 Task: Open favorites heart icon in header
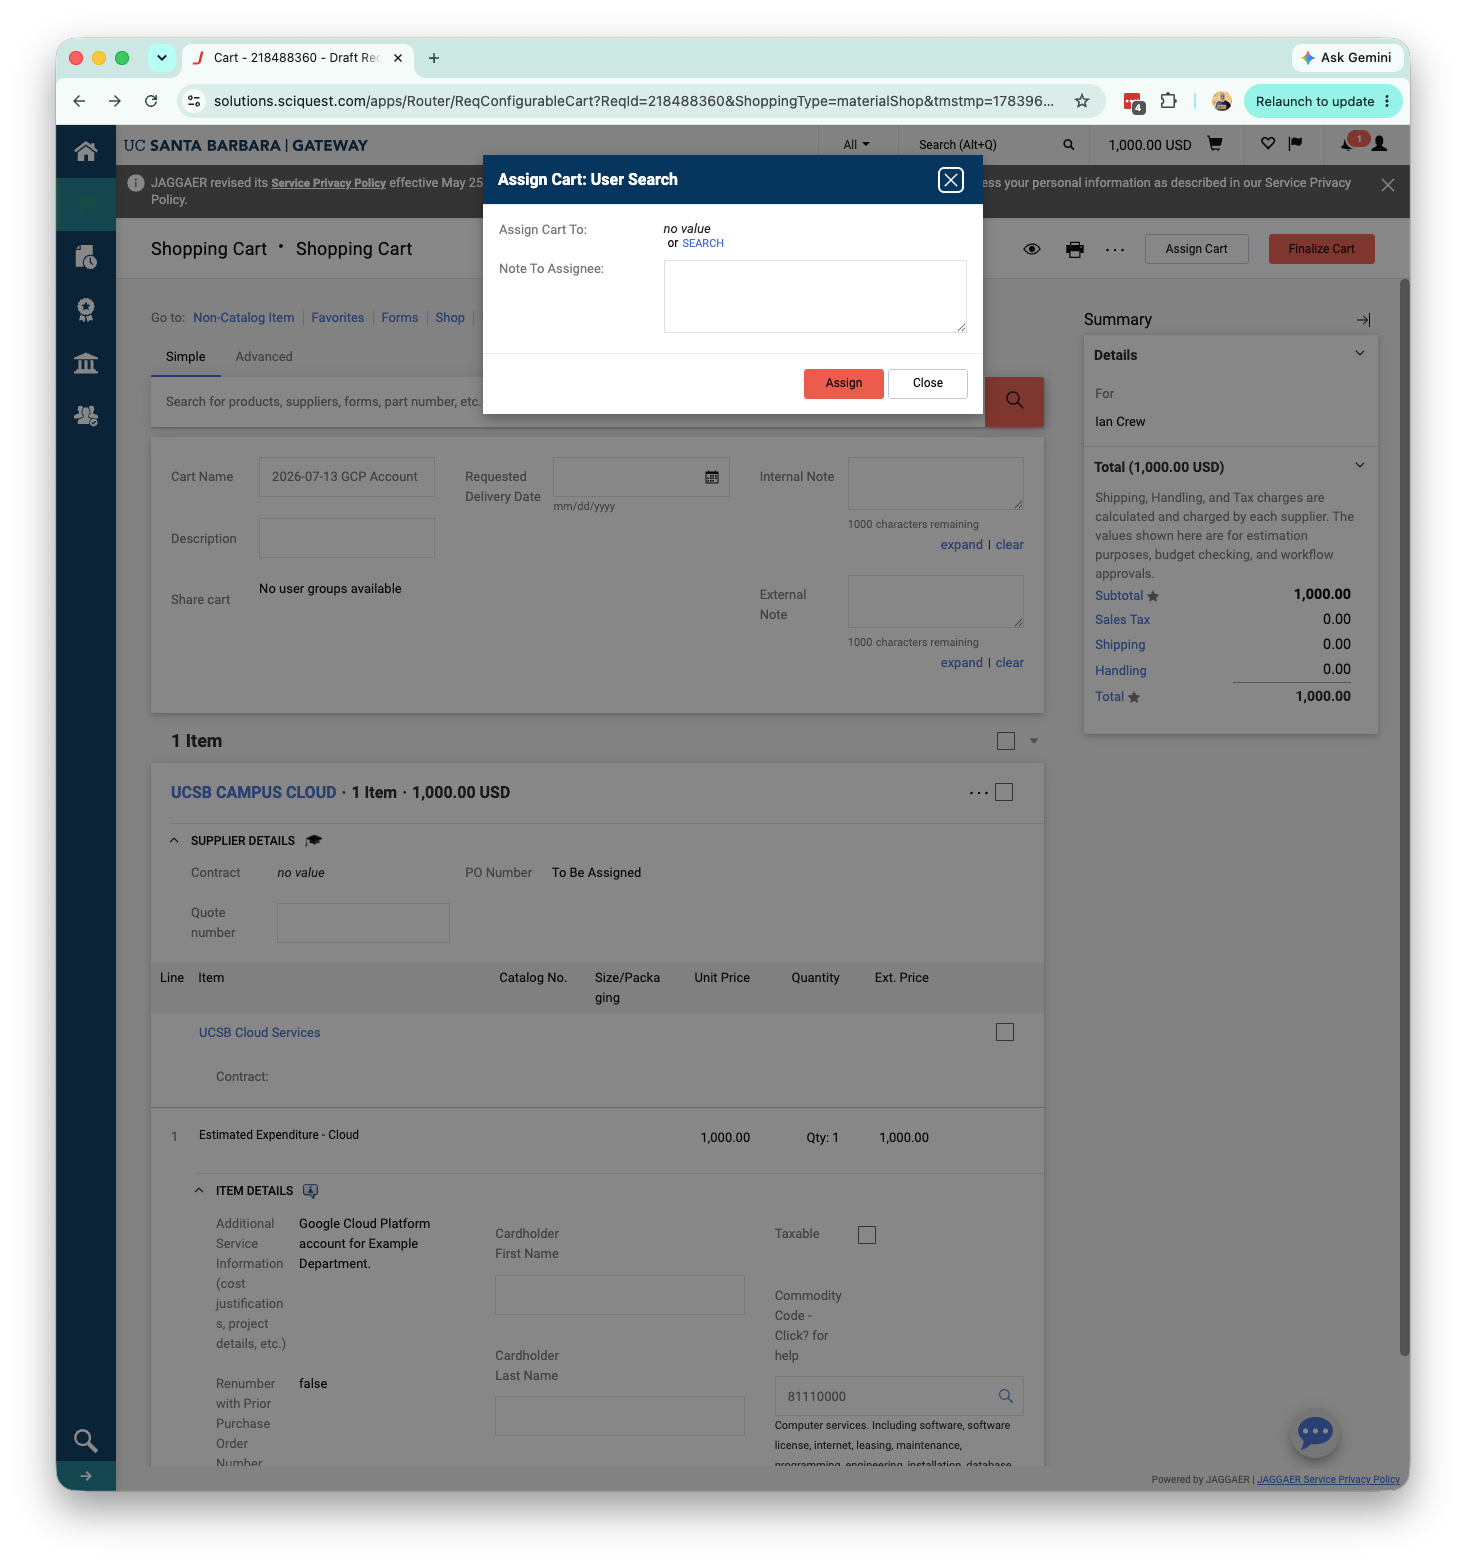[1268, 144]
